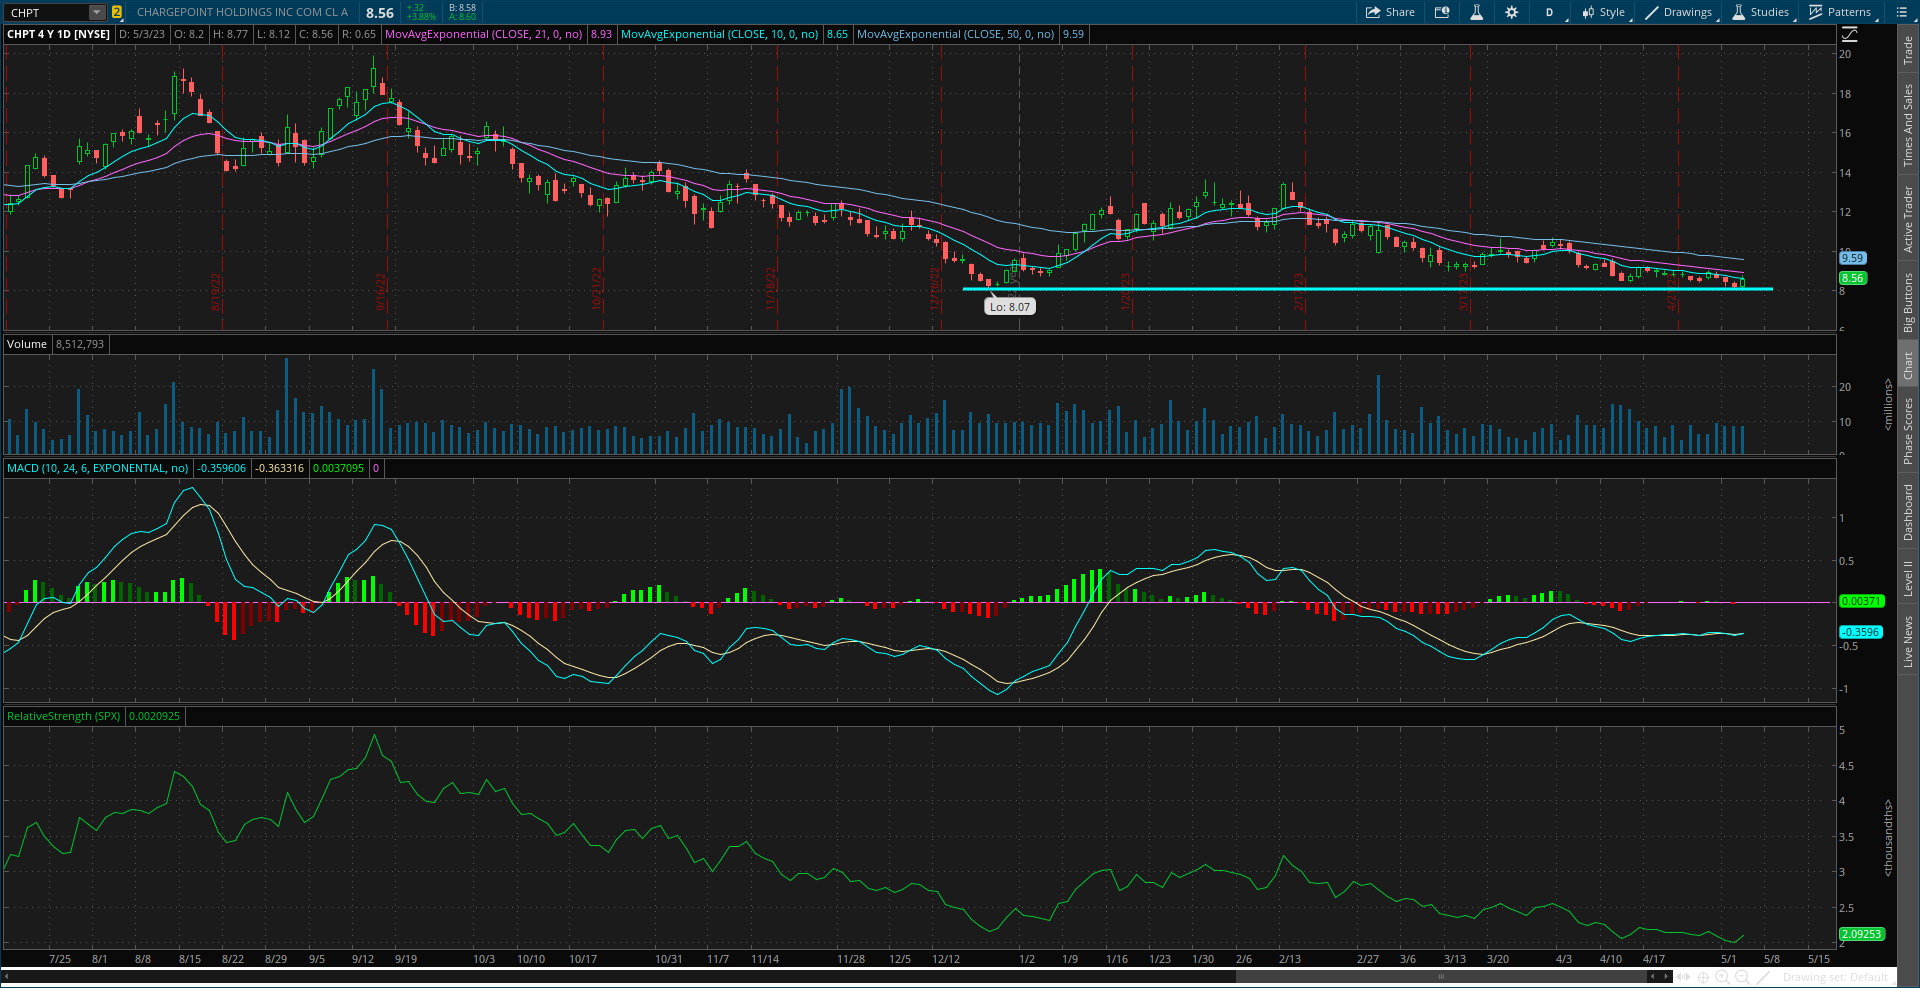
Task: Click the yellow link number 2 icon
Action: coord(117,12)
